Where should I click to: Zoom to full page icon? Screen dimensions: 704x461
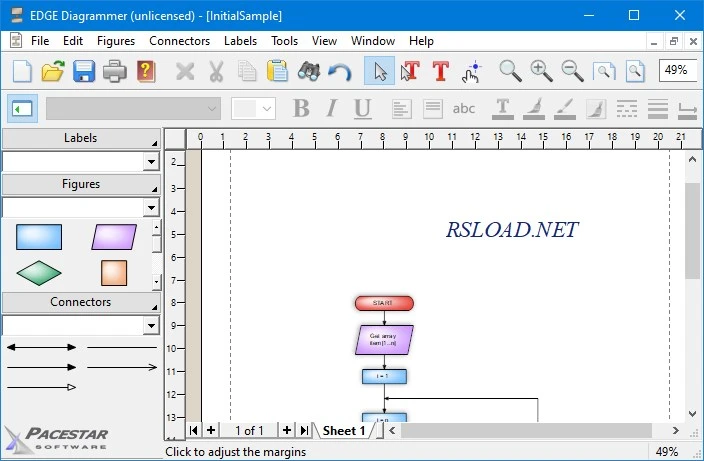pyautogui.click(x=635, y=71)
